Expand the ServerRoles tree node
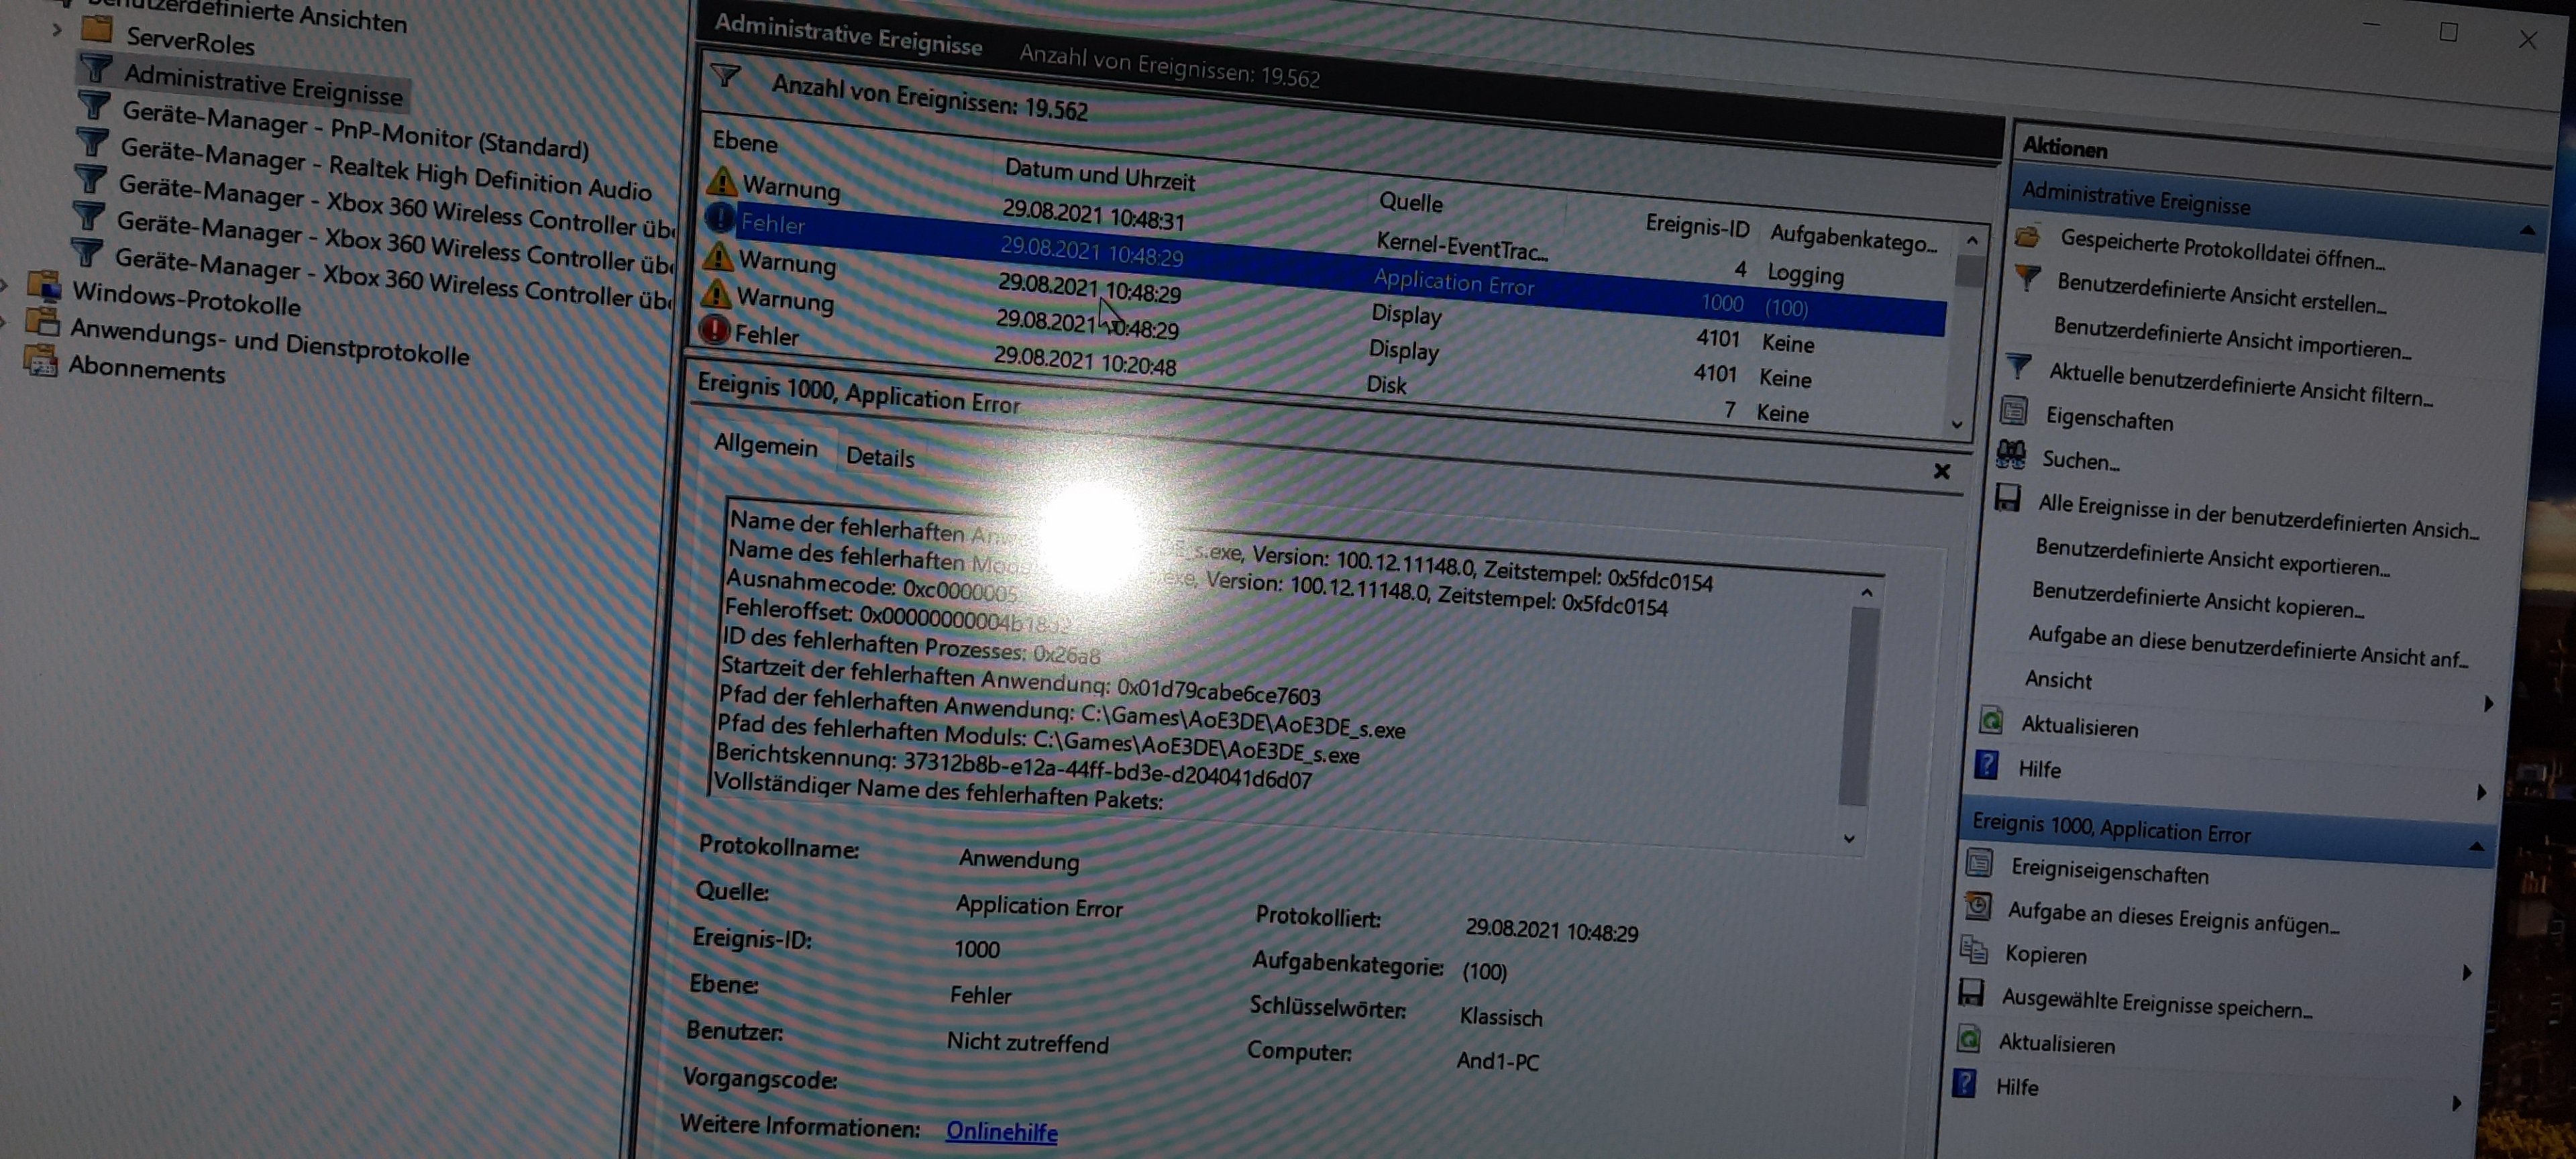The image size is (2576, 1159). [x=58, y=30]
